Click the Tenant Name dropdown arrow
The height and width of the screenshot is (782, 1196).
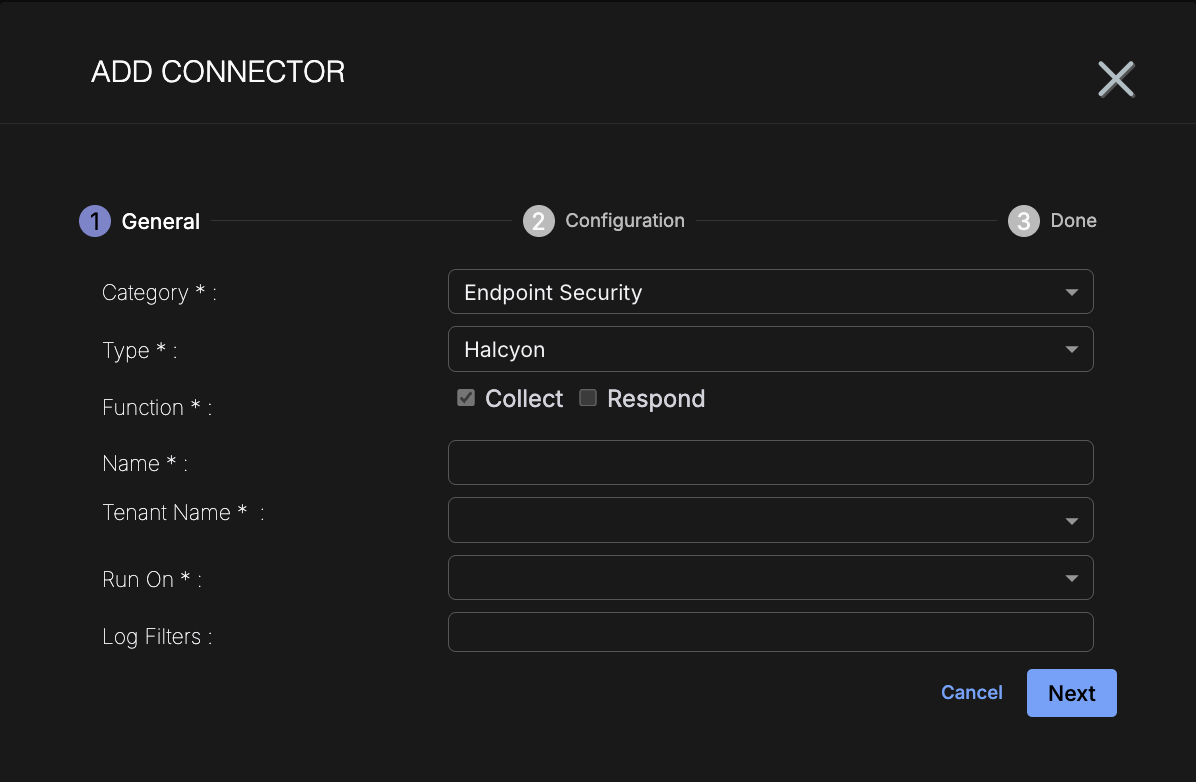pos(1071,521)
